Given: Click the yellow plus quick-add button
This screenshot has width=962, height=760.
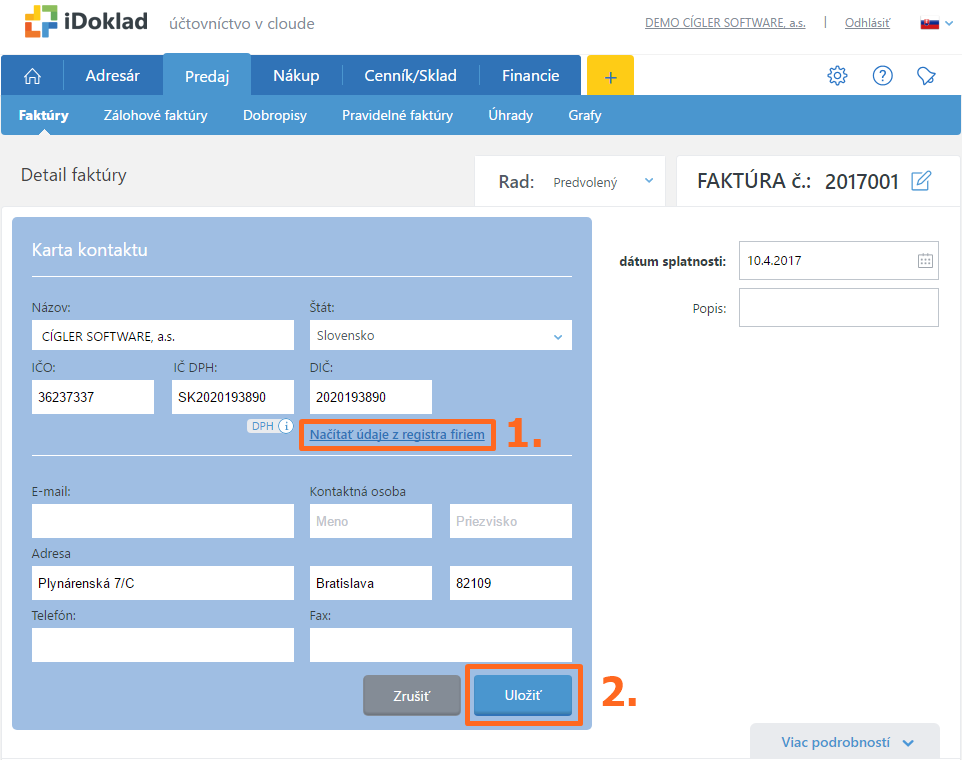Looking at the screenshot, I should click(x=610, y=76).
